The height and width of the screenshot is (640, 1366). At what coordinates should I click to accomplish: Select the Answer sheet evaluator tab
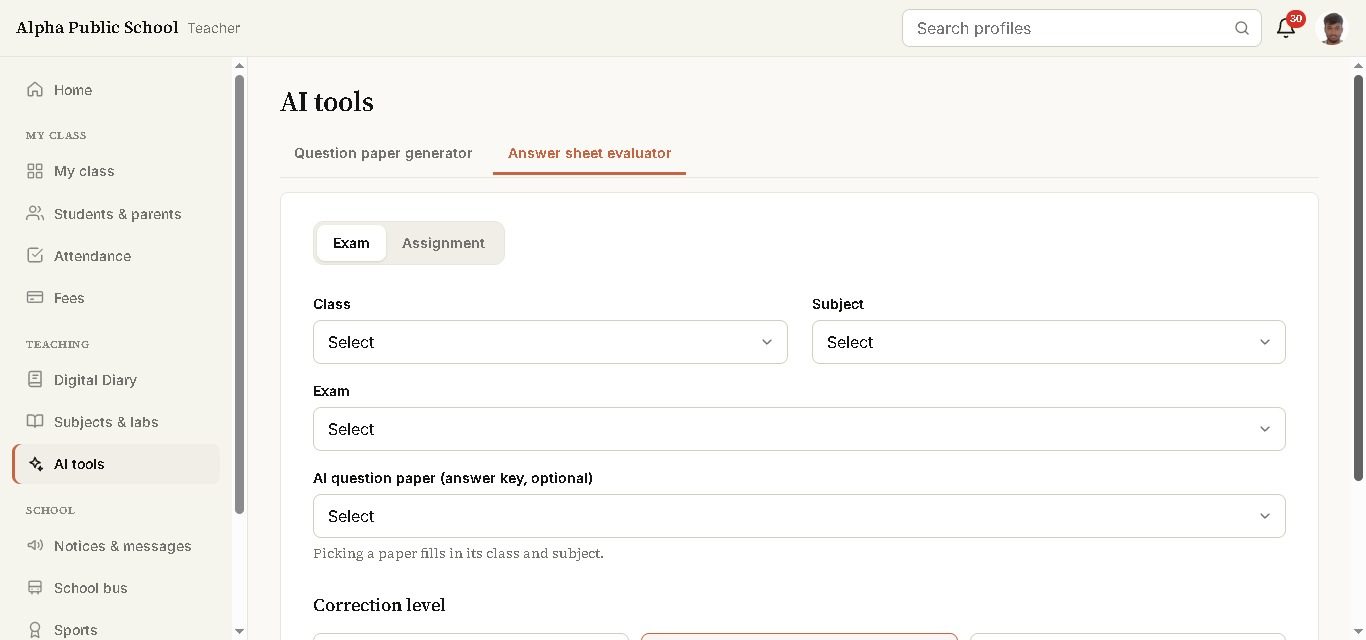coord(589,153)
